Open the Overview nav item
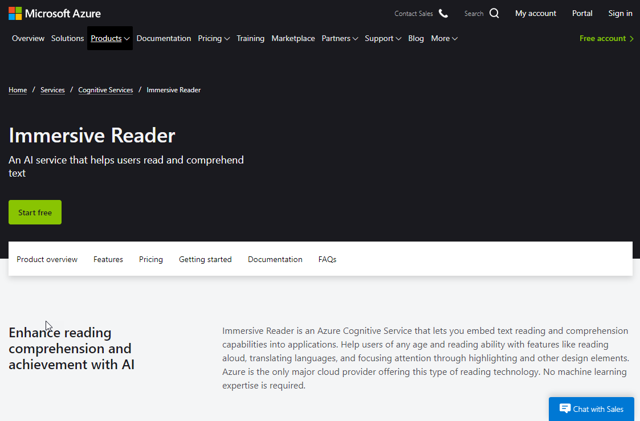Image resolution: width=640 pixels, height=421 pixels. point(28,38)
